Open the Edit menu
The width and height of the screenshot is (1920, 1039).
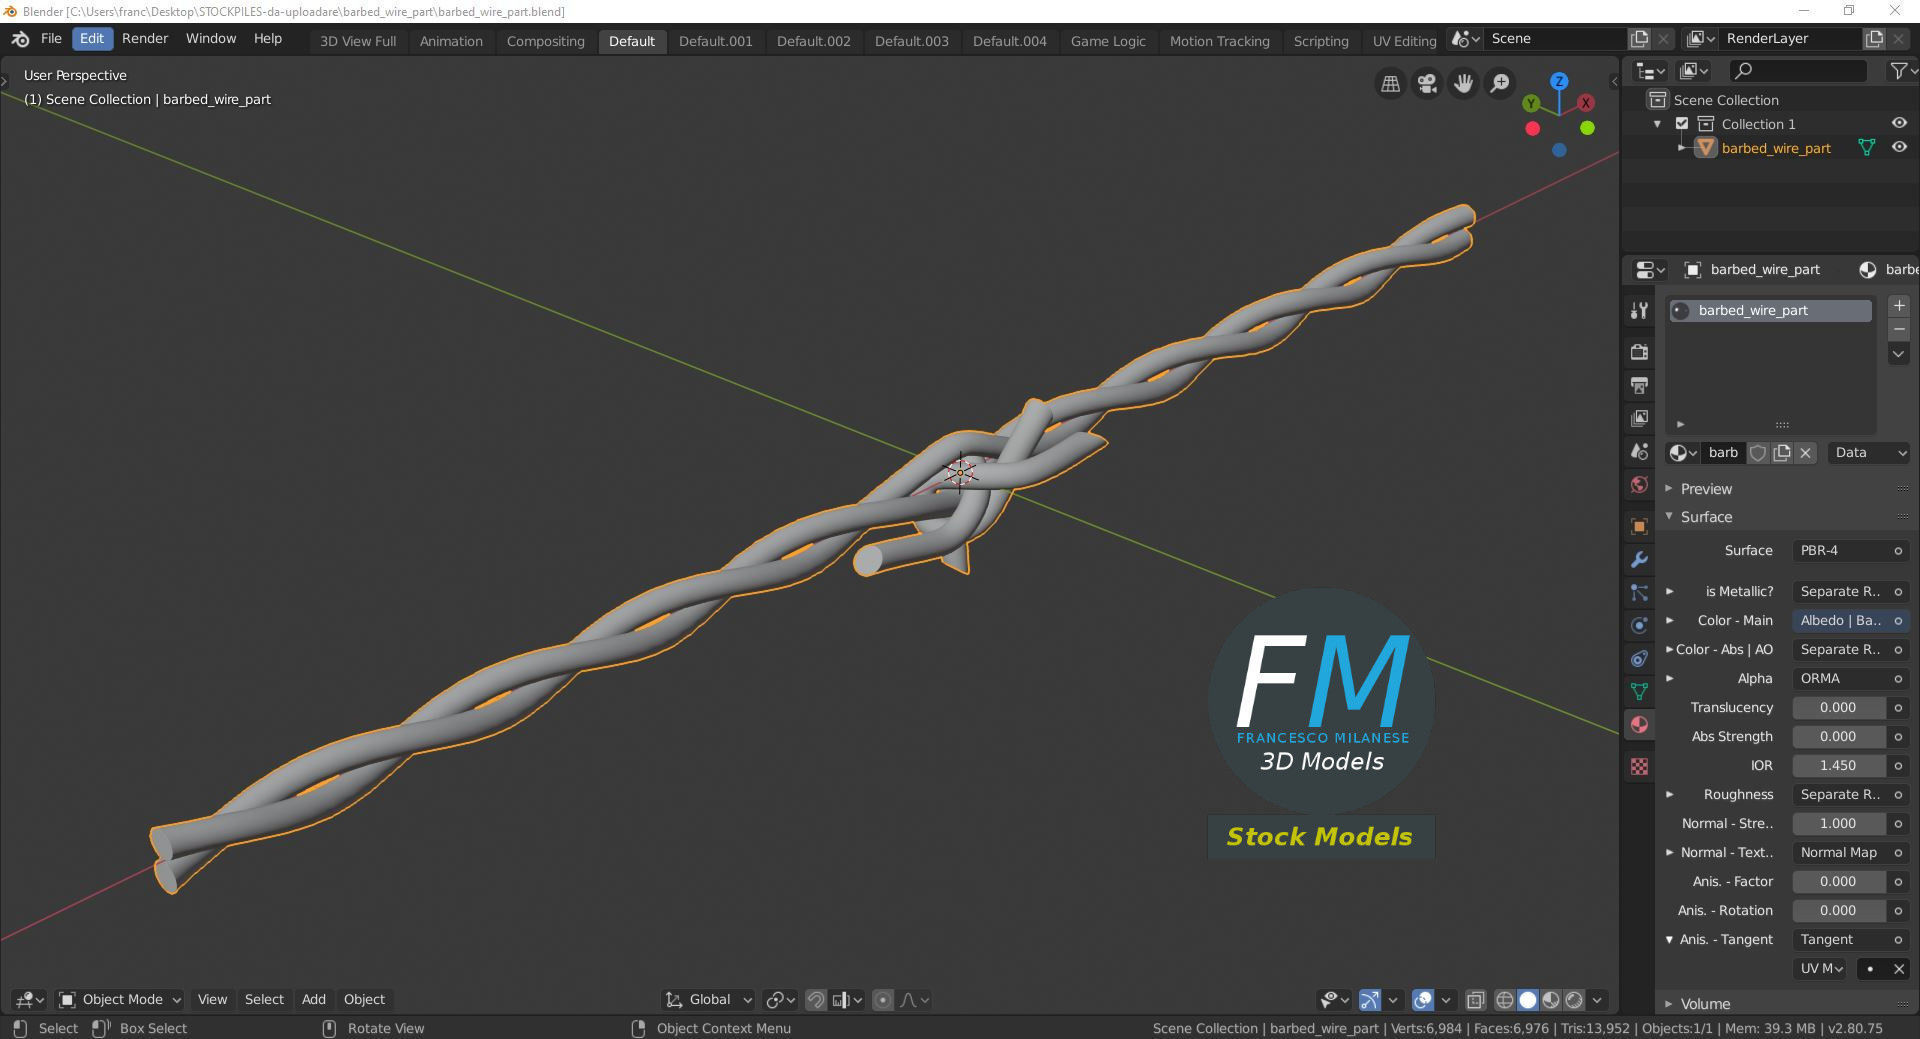(92, 39)
